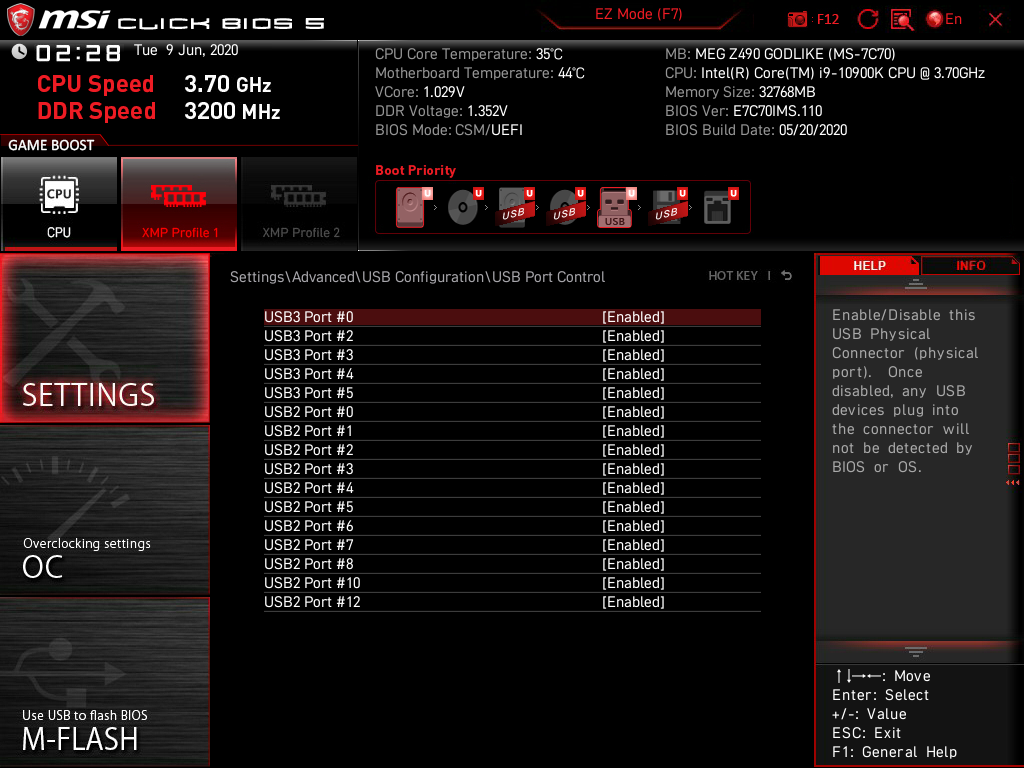This screenshot has height=768, width=1024.
Task: Switch to EZ Mode (F7)
Action: [638, 14]
